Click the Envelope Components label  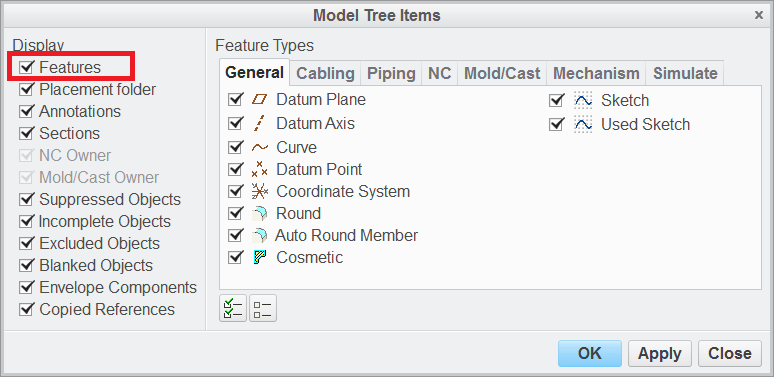[x=118, y=287]
